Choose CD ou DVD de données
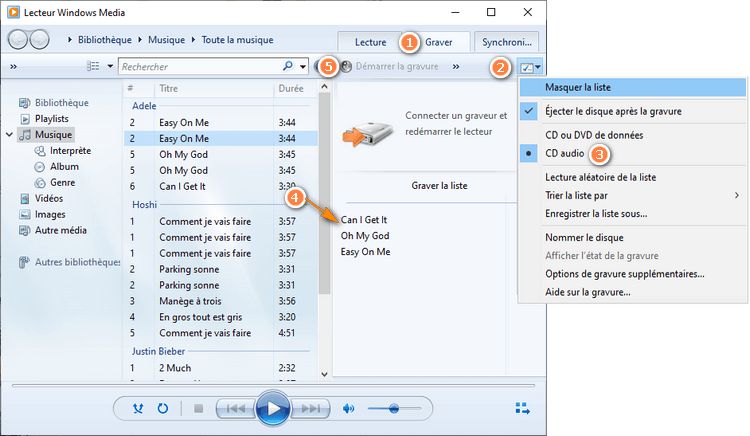The height and width of the screenshot is (436, 750). 600,134
